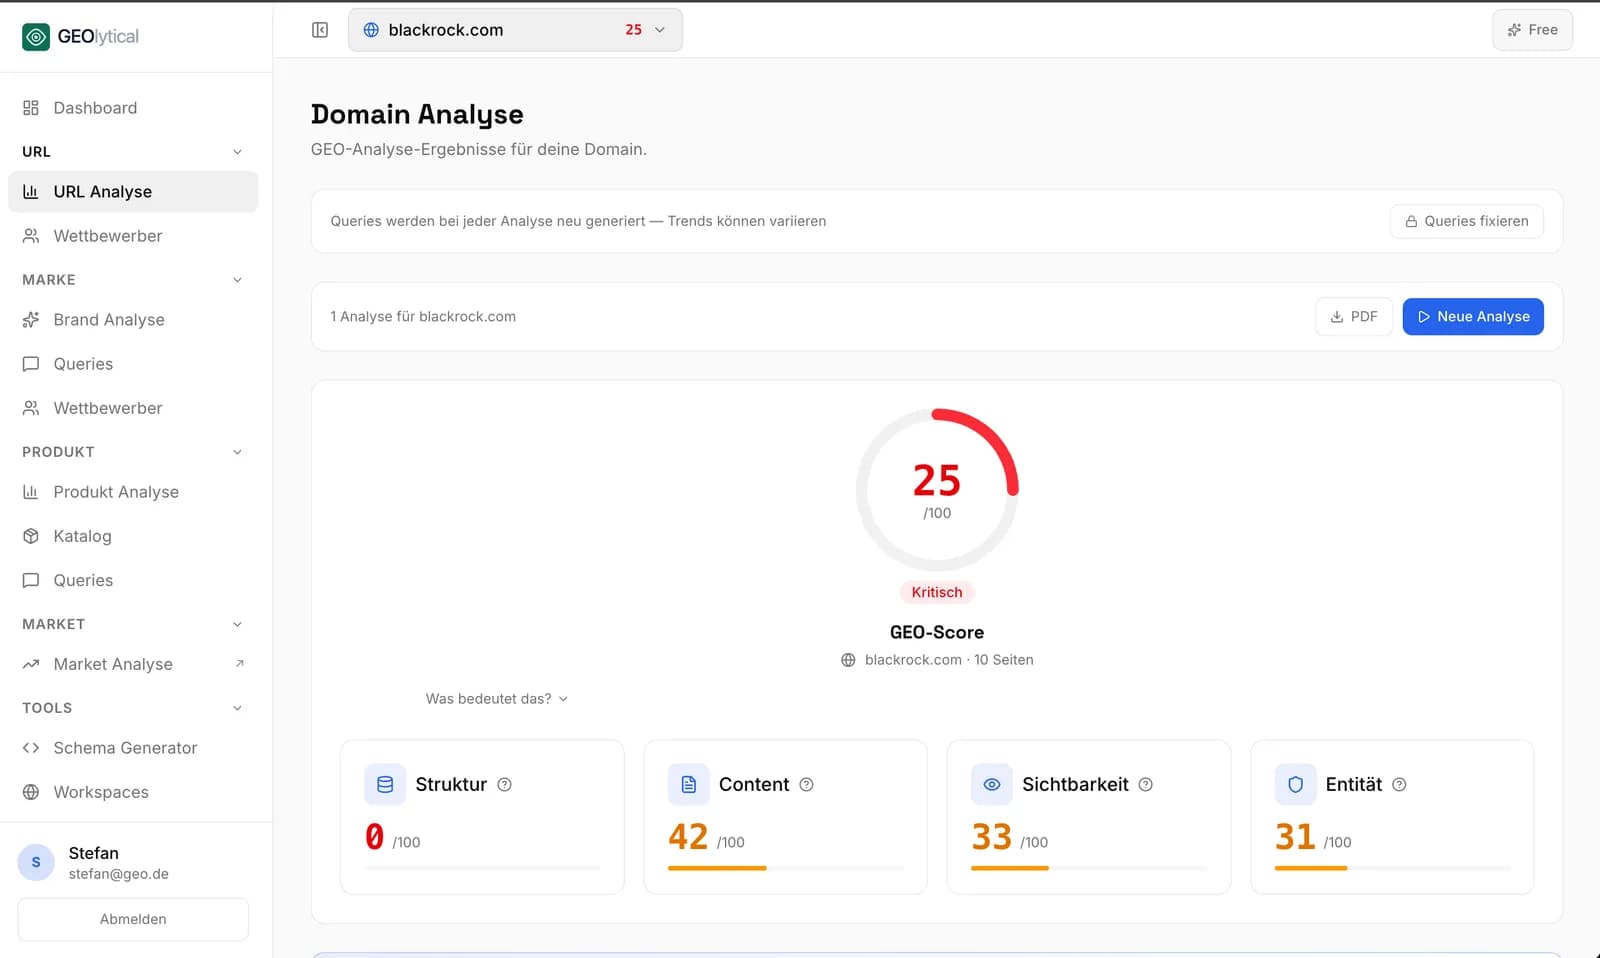The height and width of the screenshot is (958, 1600).
Task: Open Dashboard in the sidebar
Action: pos(133,108)
